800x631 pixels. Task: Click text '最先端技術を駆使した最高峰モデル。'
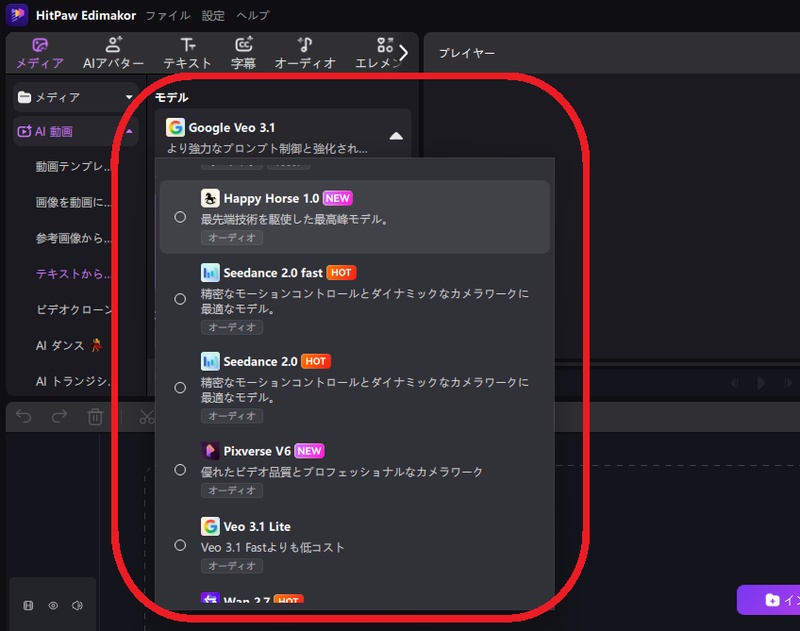(x=294, y=219)
